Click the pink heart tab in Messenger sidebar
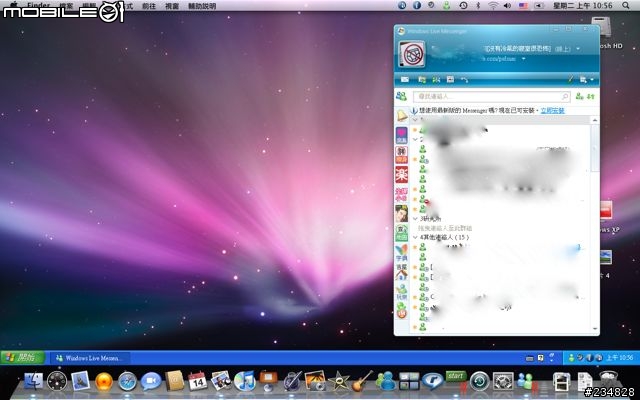The width and height of the screenshot is (640, 400). click(402, 136)
